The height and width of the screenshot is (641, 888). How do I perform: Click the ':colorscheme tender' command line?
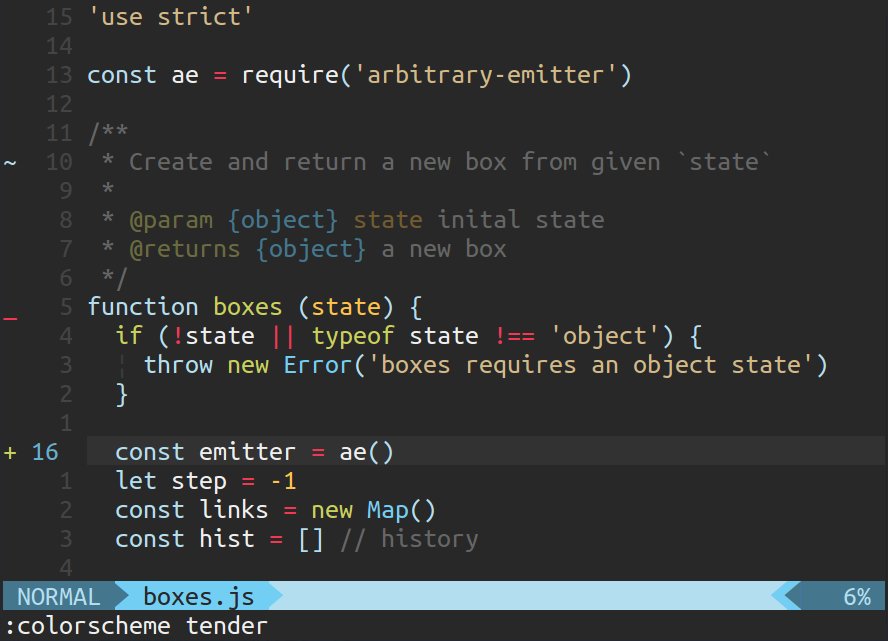(136, 626)
